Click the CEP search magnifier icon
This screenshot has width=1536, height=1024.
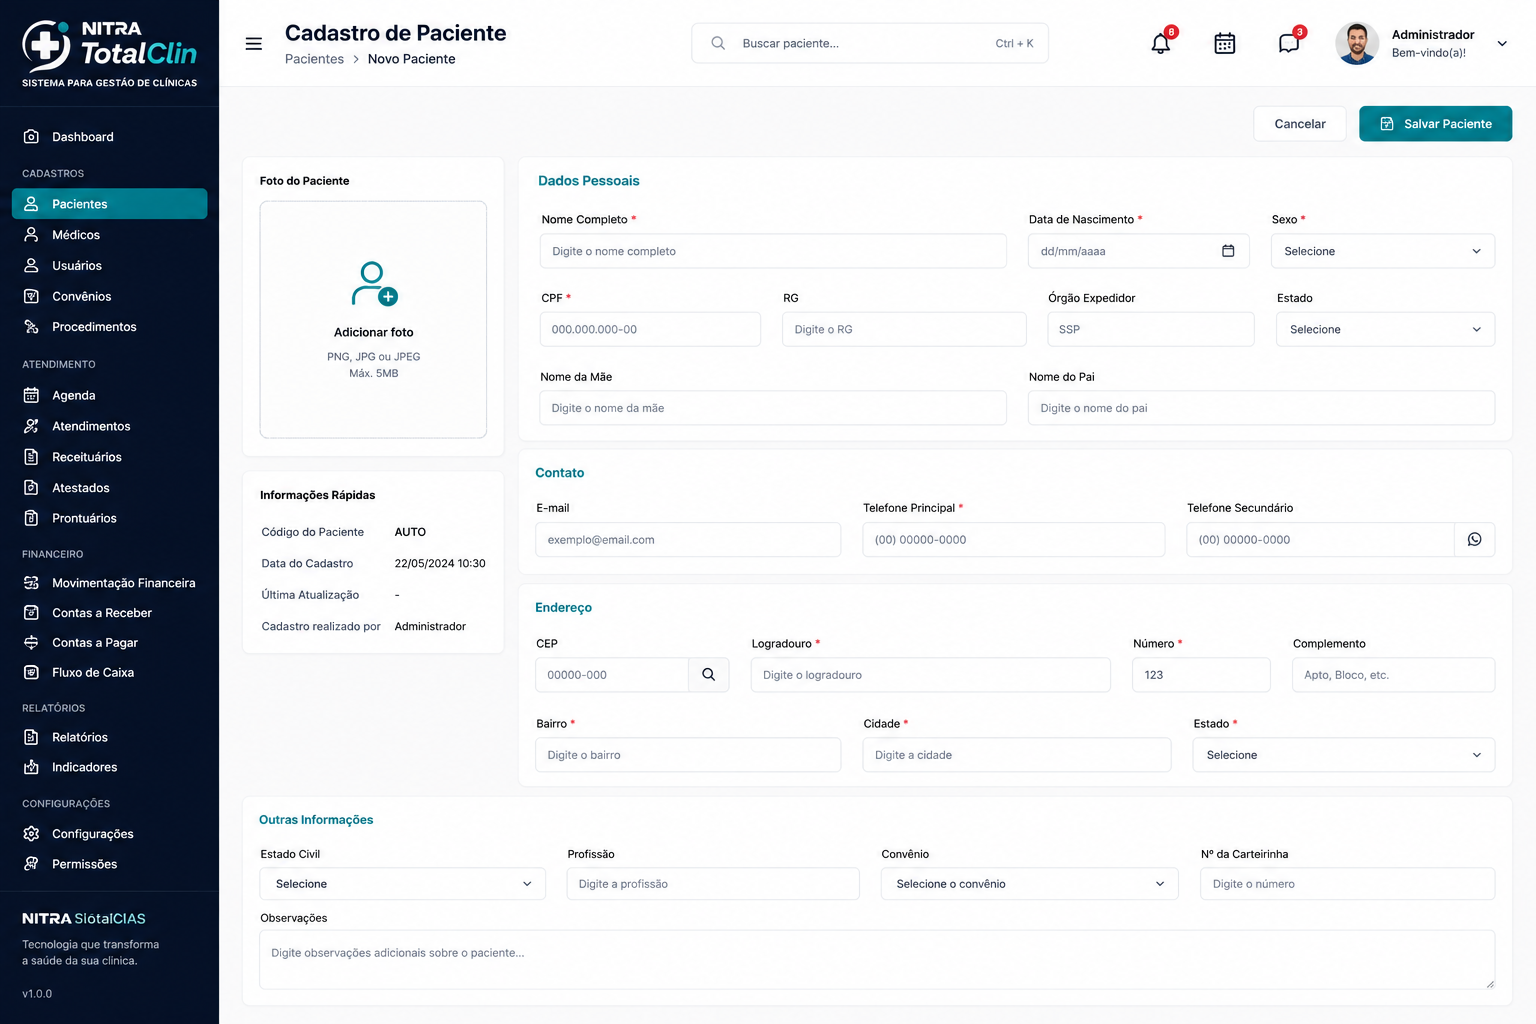(x=708, y=675)
